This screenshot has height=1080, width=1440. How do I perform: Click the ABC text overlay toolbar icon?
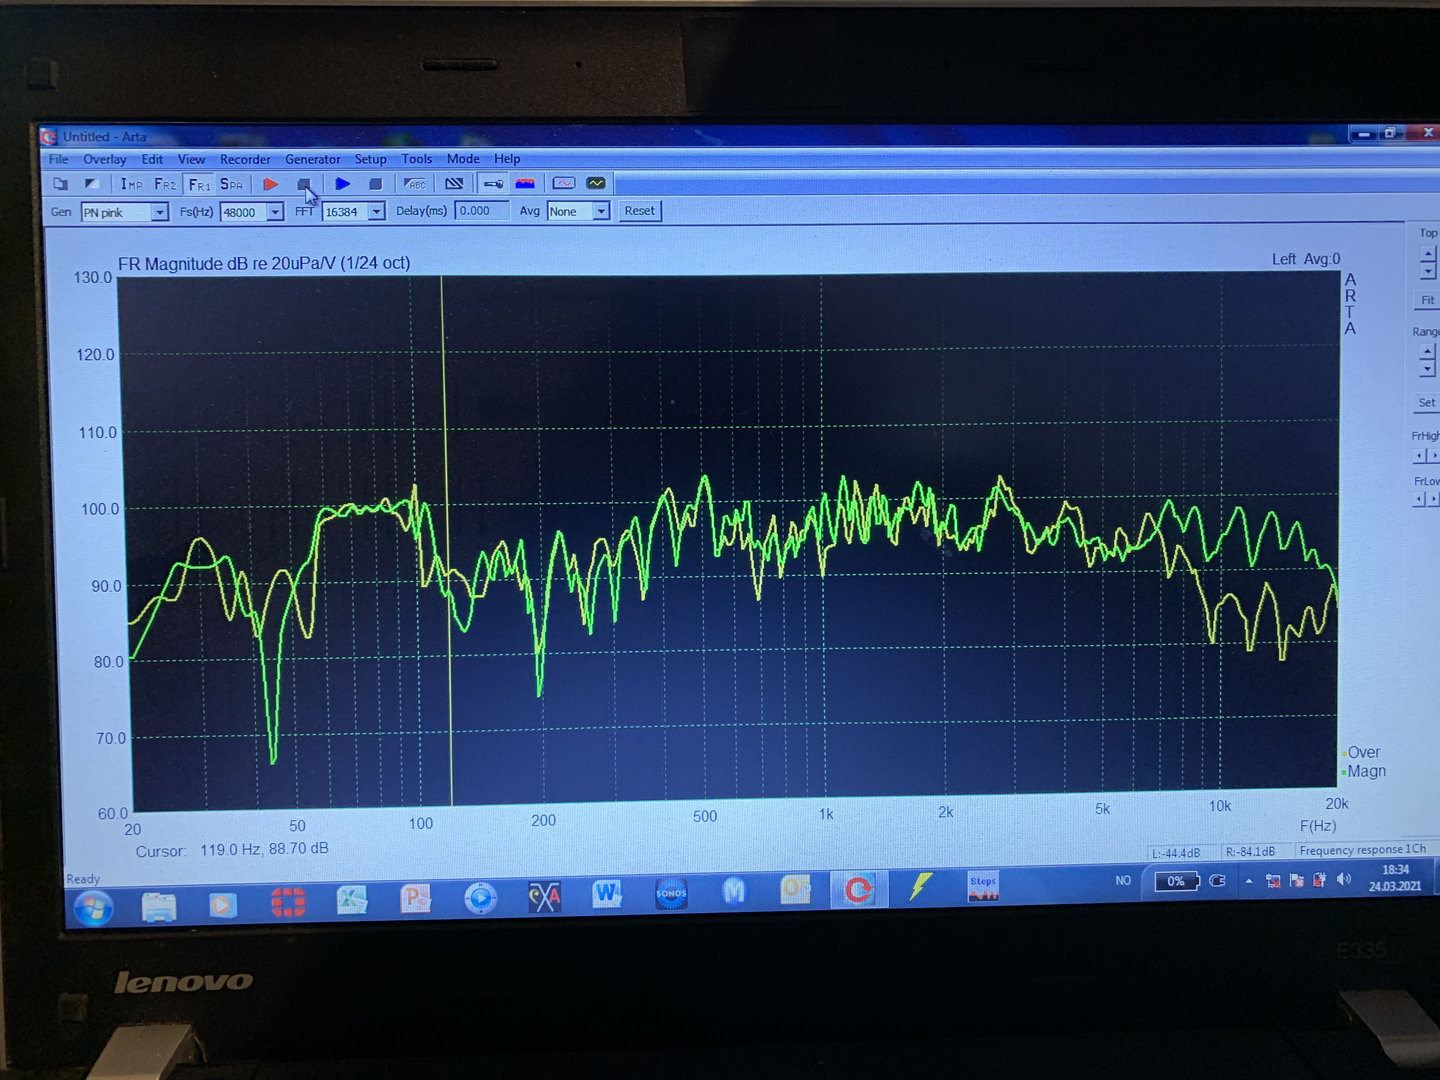pyautogui.click(x=414, y=184)
